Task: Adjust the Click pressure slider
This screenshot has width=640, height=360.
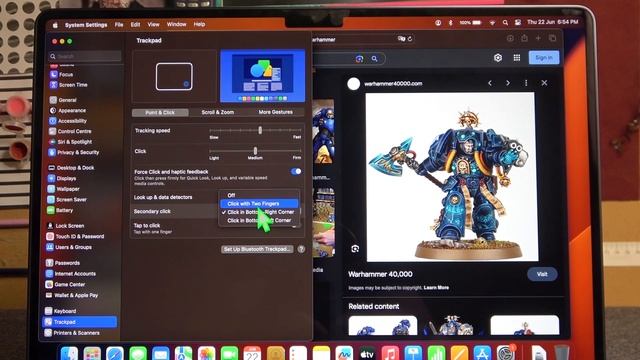Action: coord(256,151)
